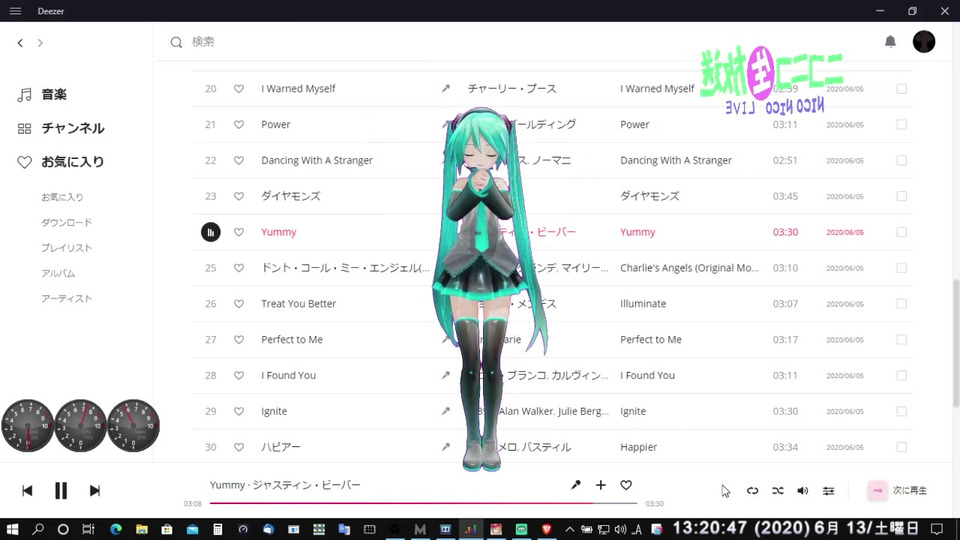Open audio settings equalizer icon
This screenshot has height=540, width=960.
tap(828, 490)
